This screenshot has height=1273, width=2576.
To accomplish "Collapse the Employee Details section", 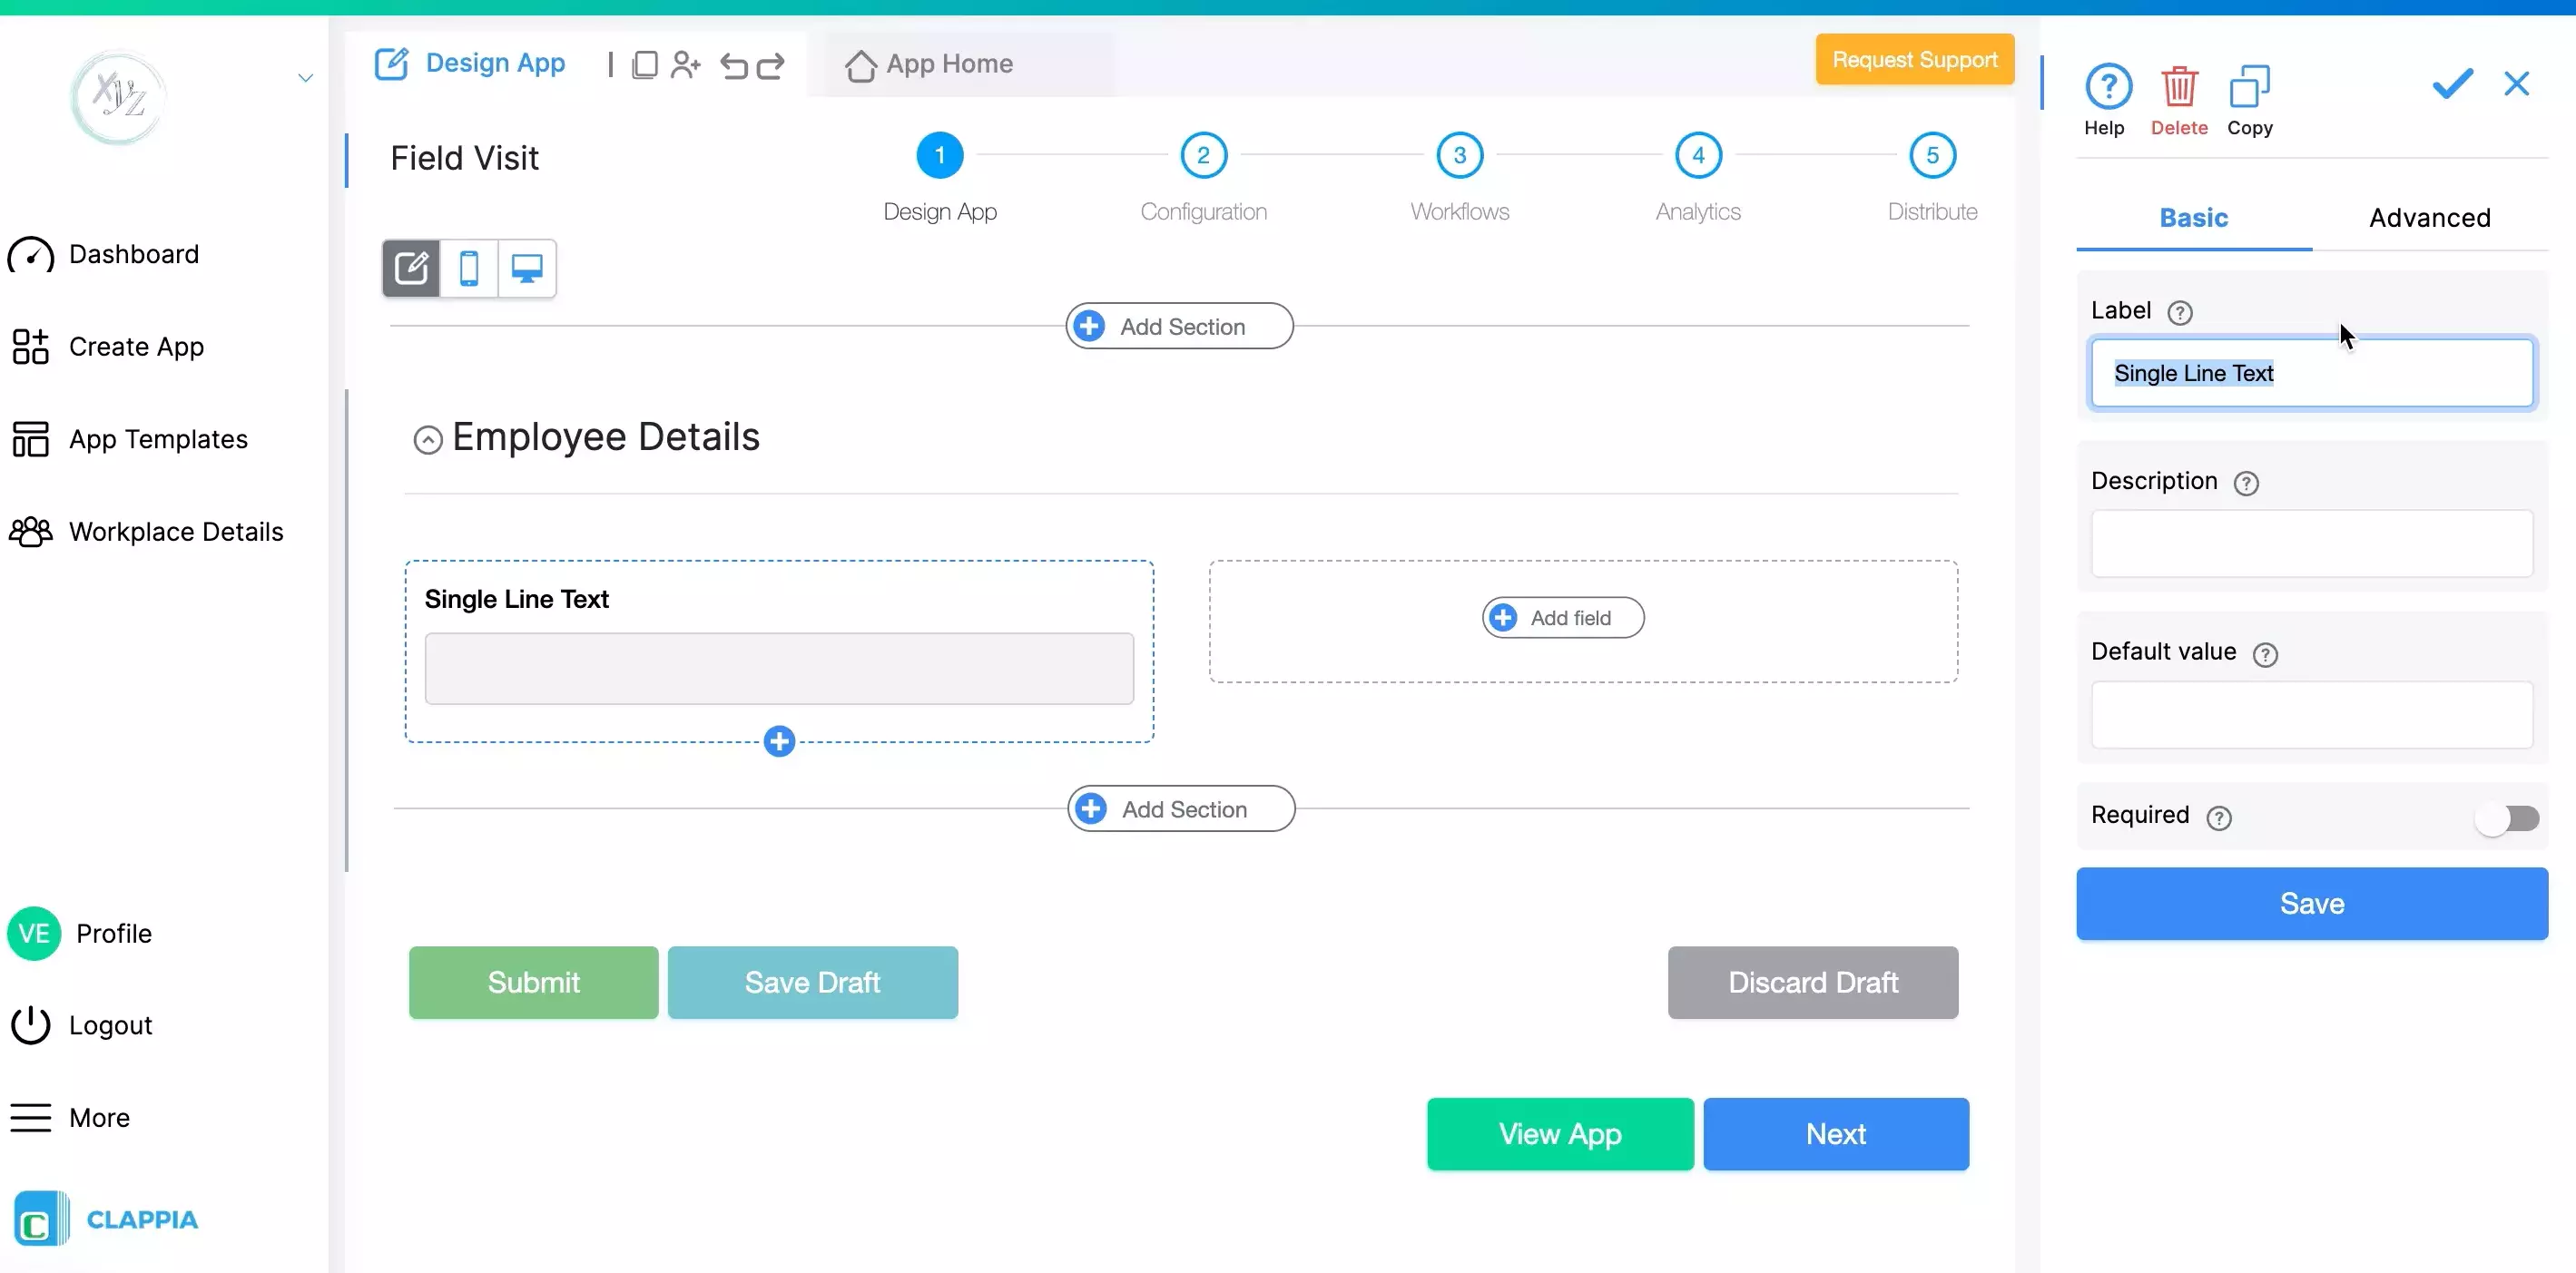I will click(428, 439).
